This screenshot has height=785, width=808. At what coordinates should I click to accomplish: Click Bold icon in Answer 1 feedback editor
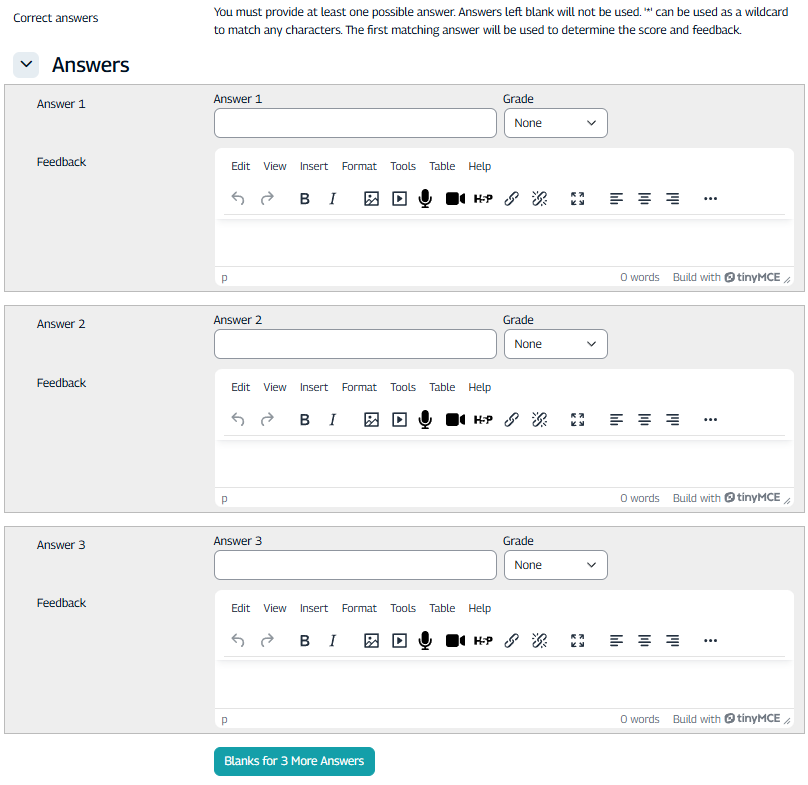[305, 199]
